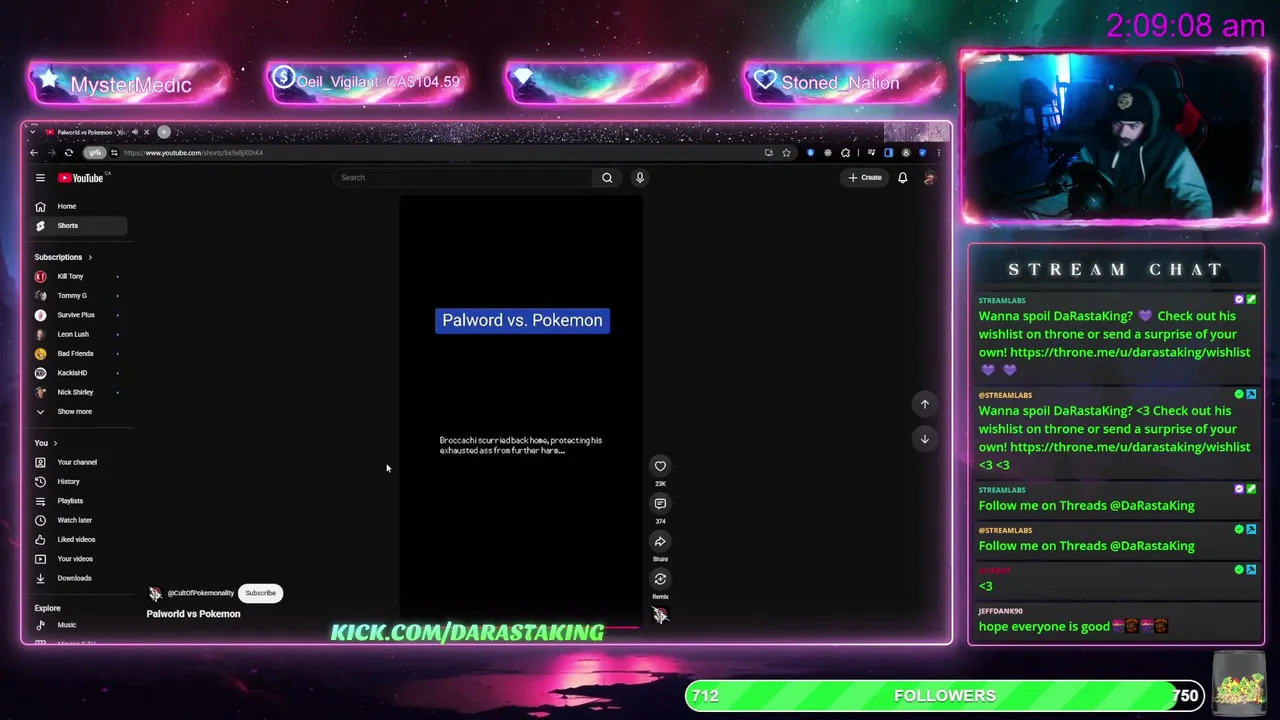Viewport: 1280px width, 720px height.
Task: Open the short's sound thumbnail
Action: tap(660, 615)
